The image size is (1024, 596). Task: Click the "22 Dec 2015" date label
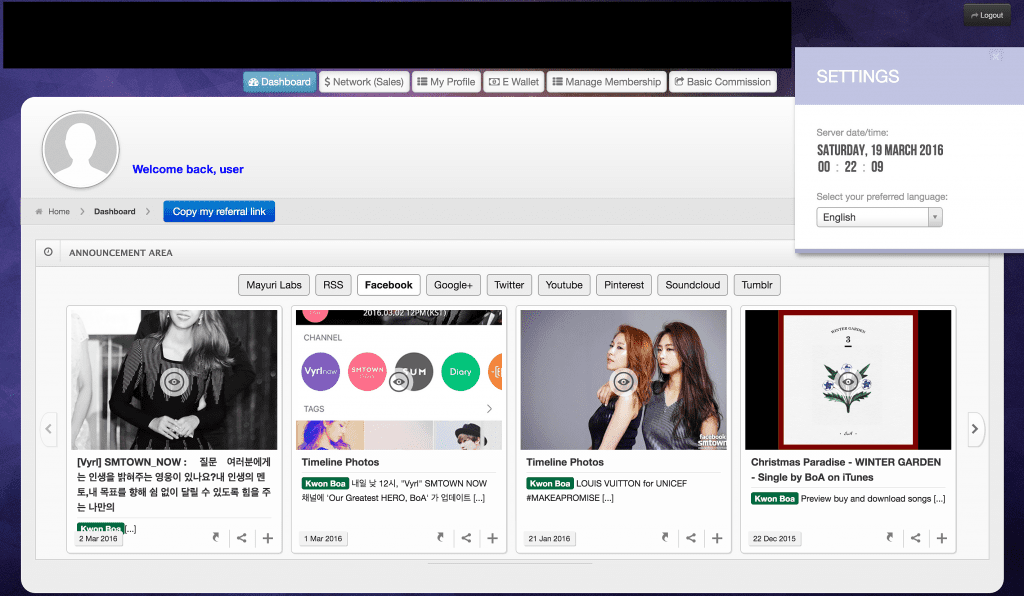coord(775,539)
